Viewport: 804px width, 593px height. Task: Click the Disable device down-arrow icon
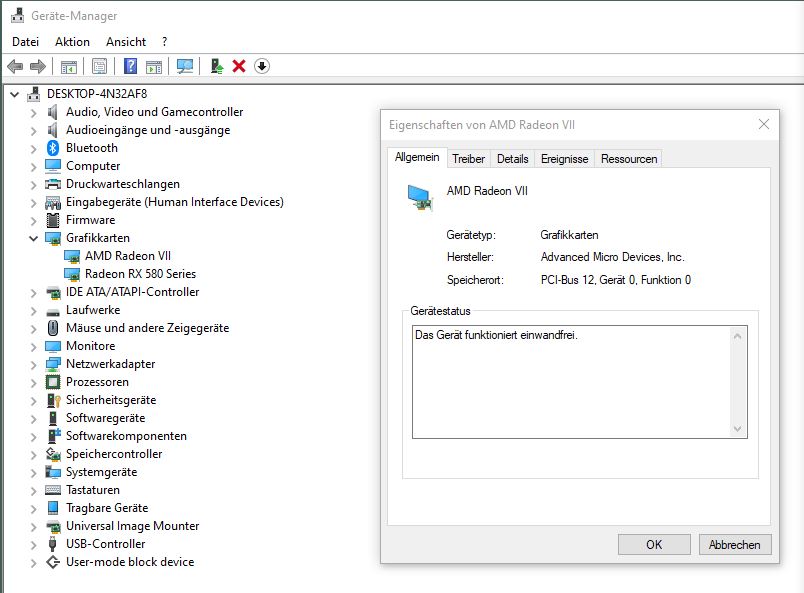click(x=262, y=66)
